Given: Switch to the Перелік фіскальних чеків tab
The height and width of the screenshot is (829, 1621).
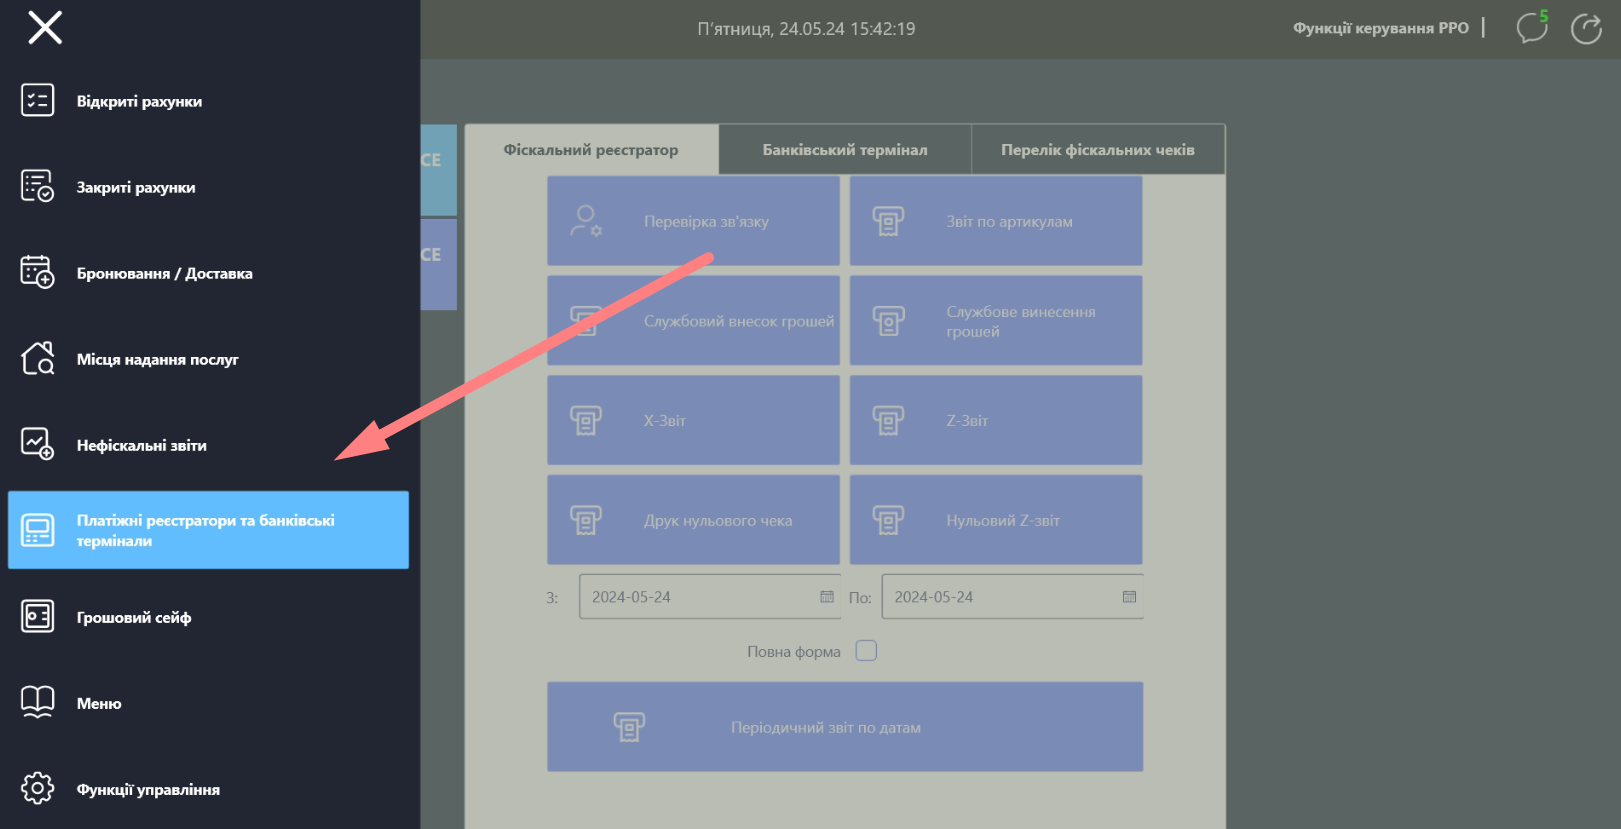Looking at the screenshot, I should click(x=1097, y=150).
